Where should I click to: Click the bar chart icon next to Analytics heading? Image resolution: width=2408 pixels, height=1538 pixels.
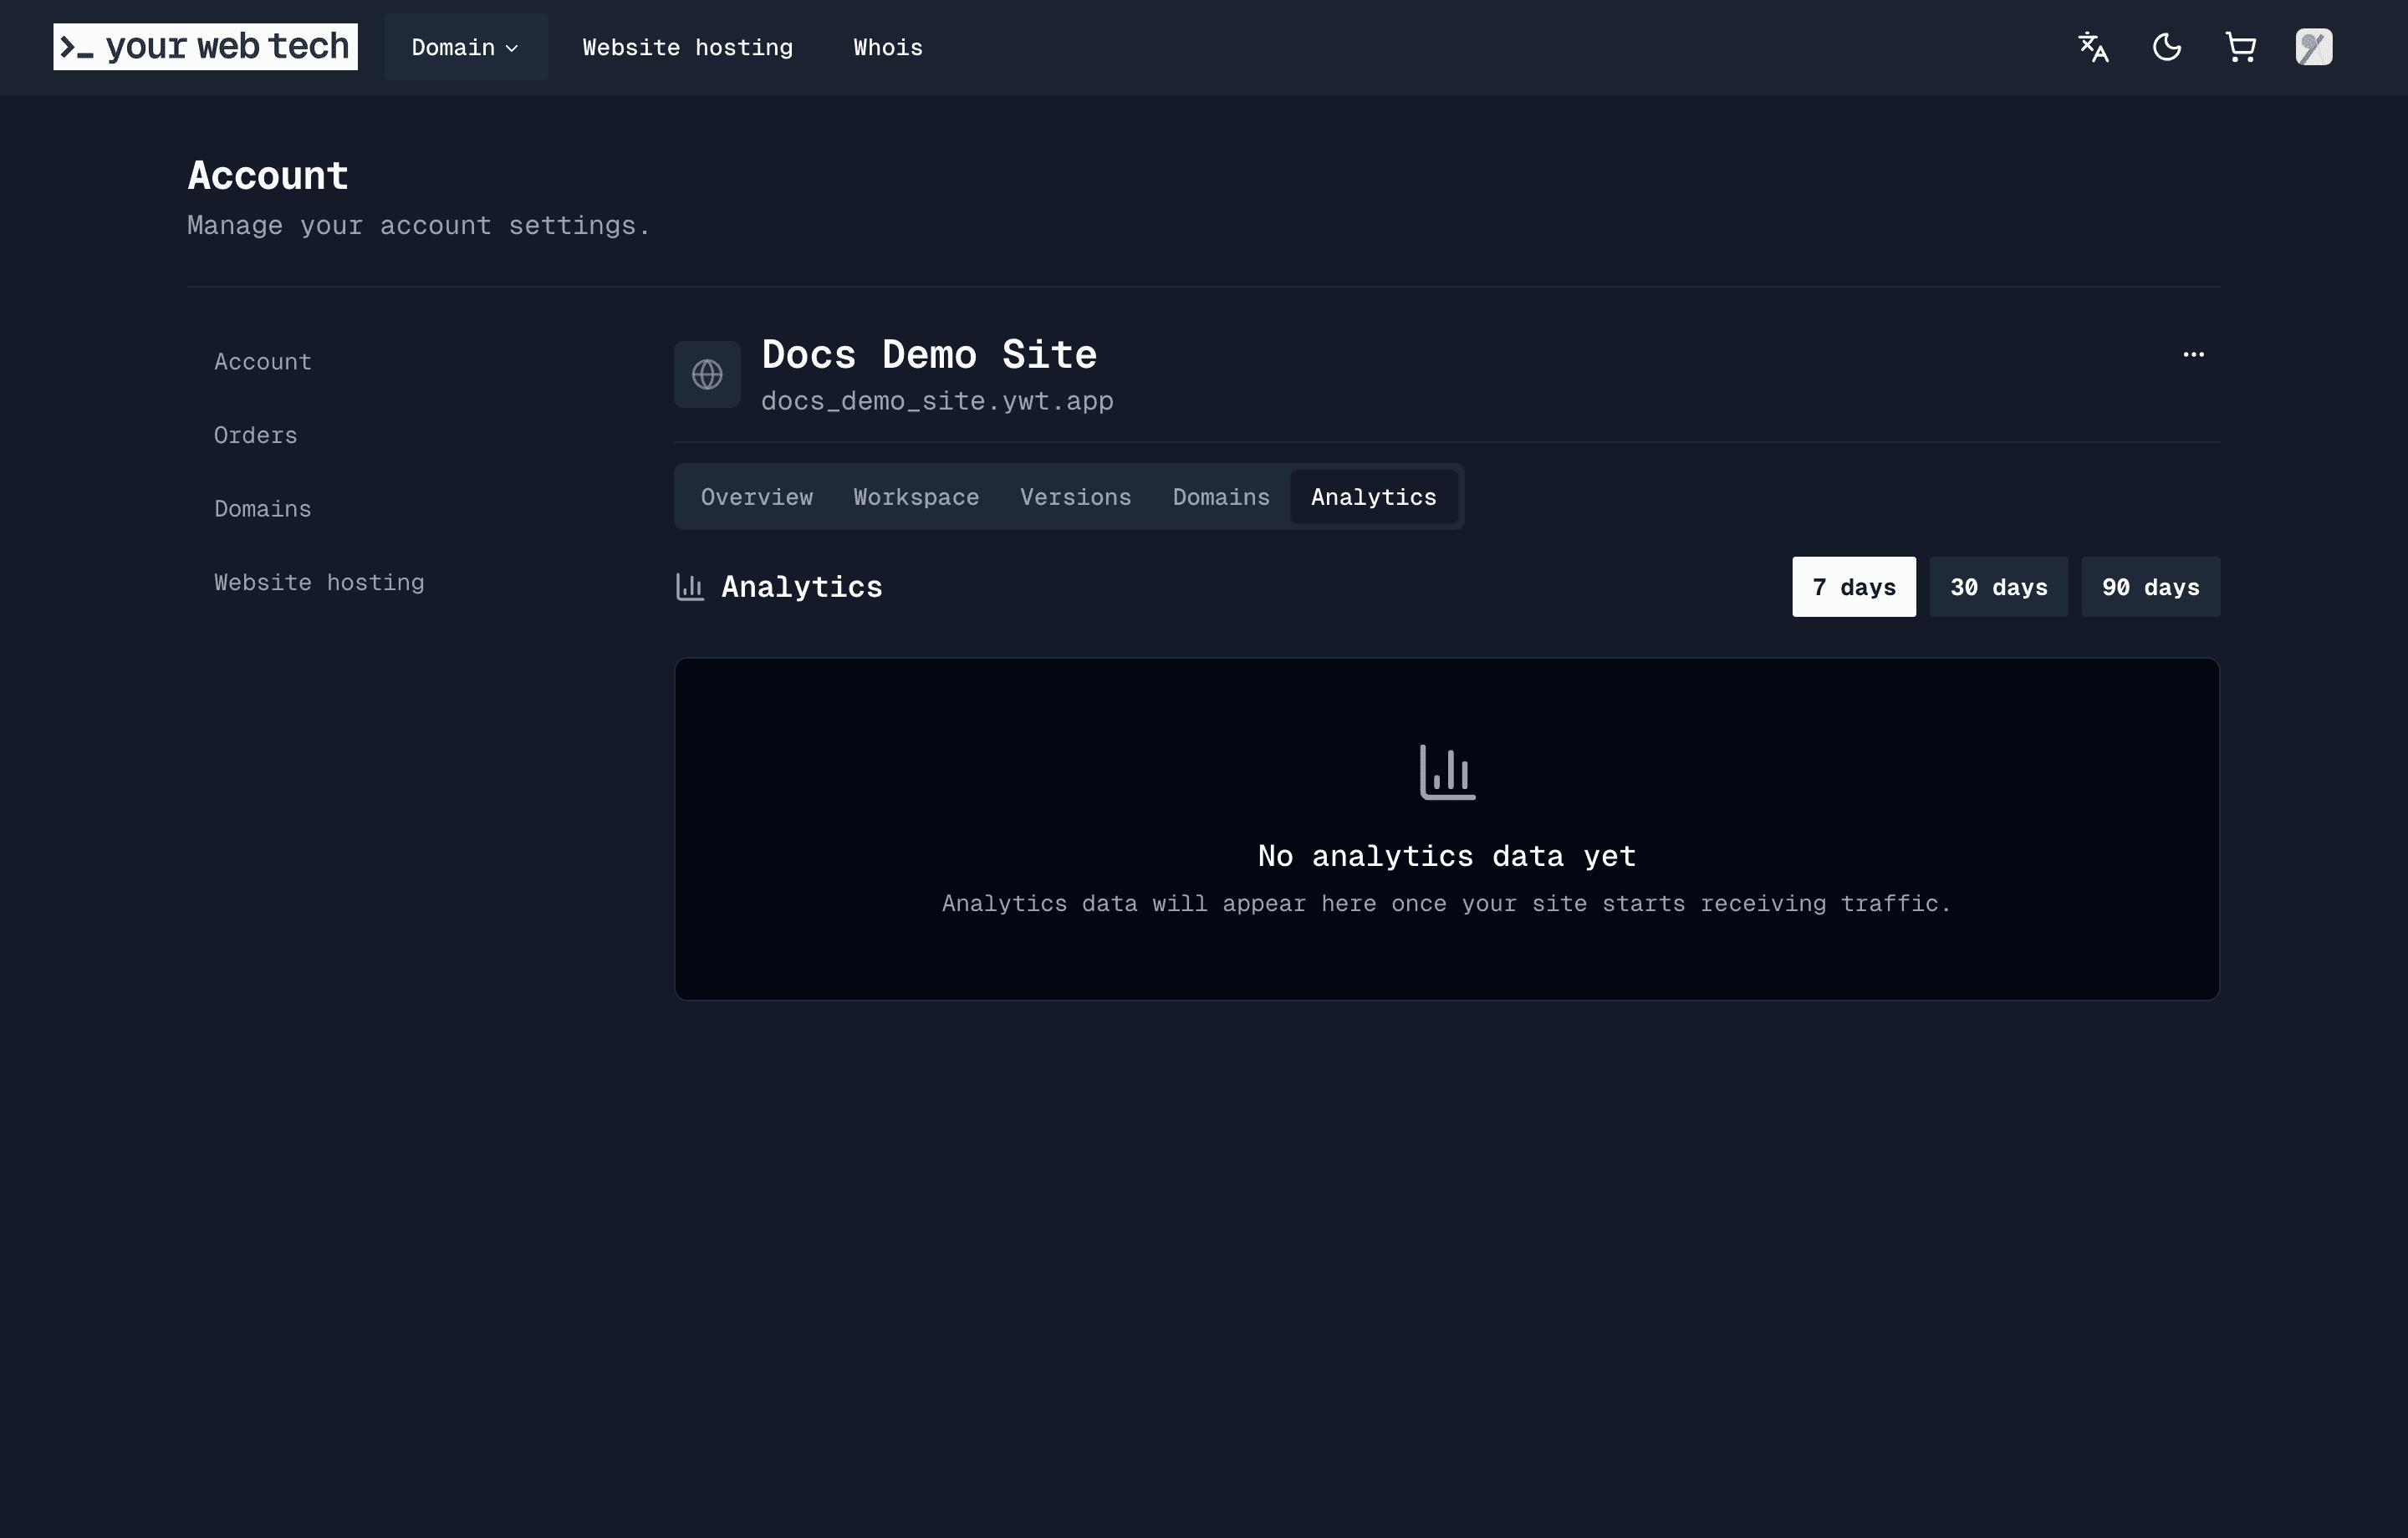pos(690,587)
